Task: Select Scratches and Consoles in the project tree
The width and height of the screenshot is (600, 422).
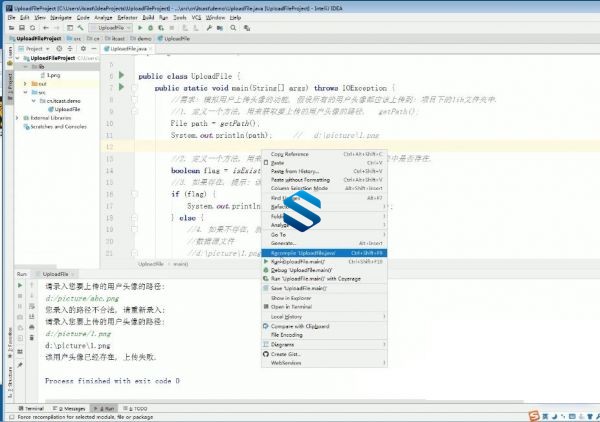Action: click(55, 126)
